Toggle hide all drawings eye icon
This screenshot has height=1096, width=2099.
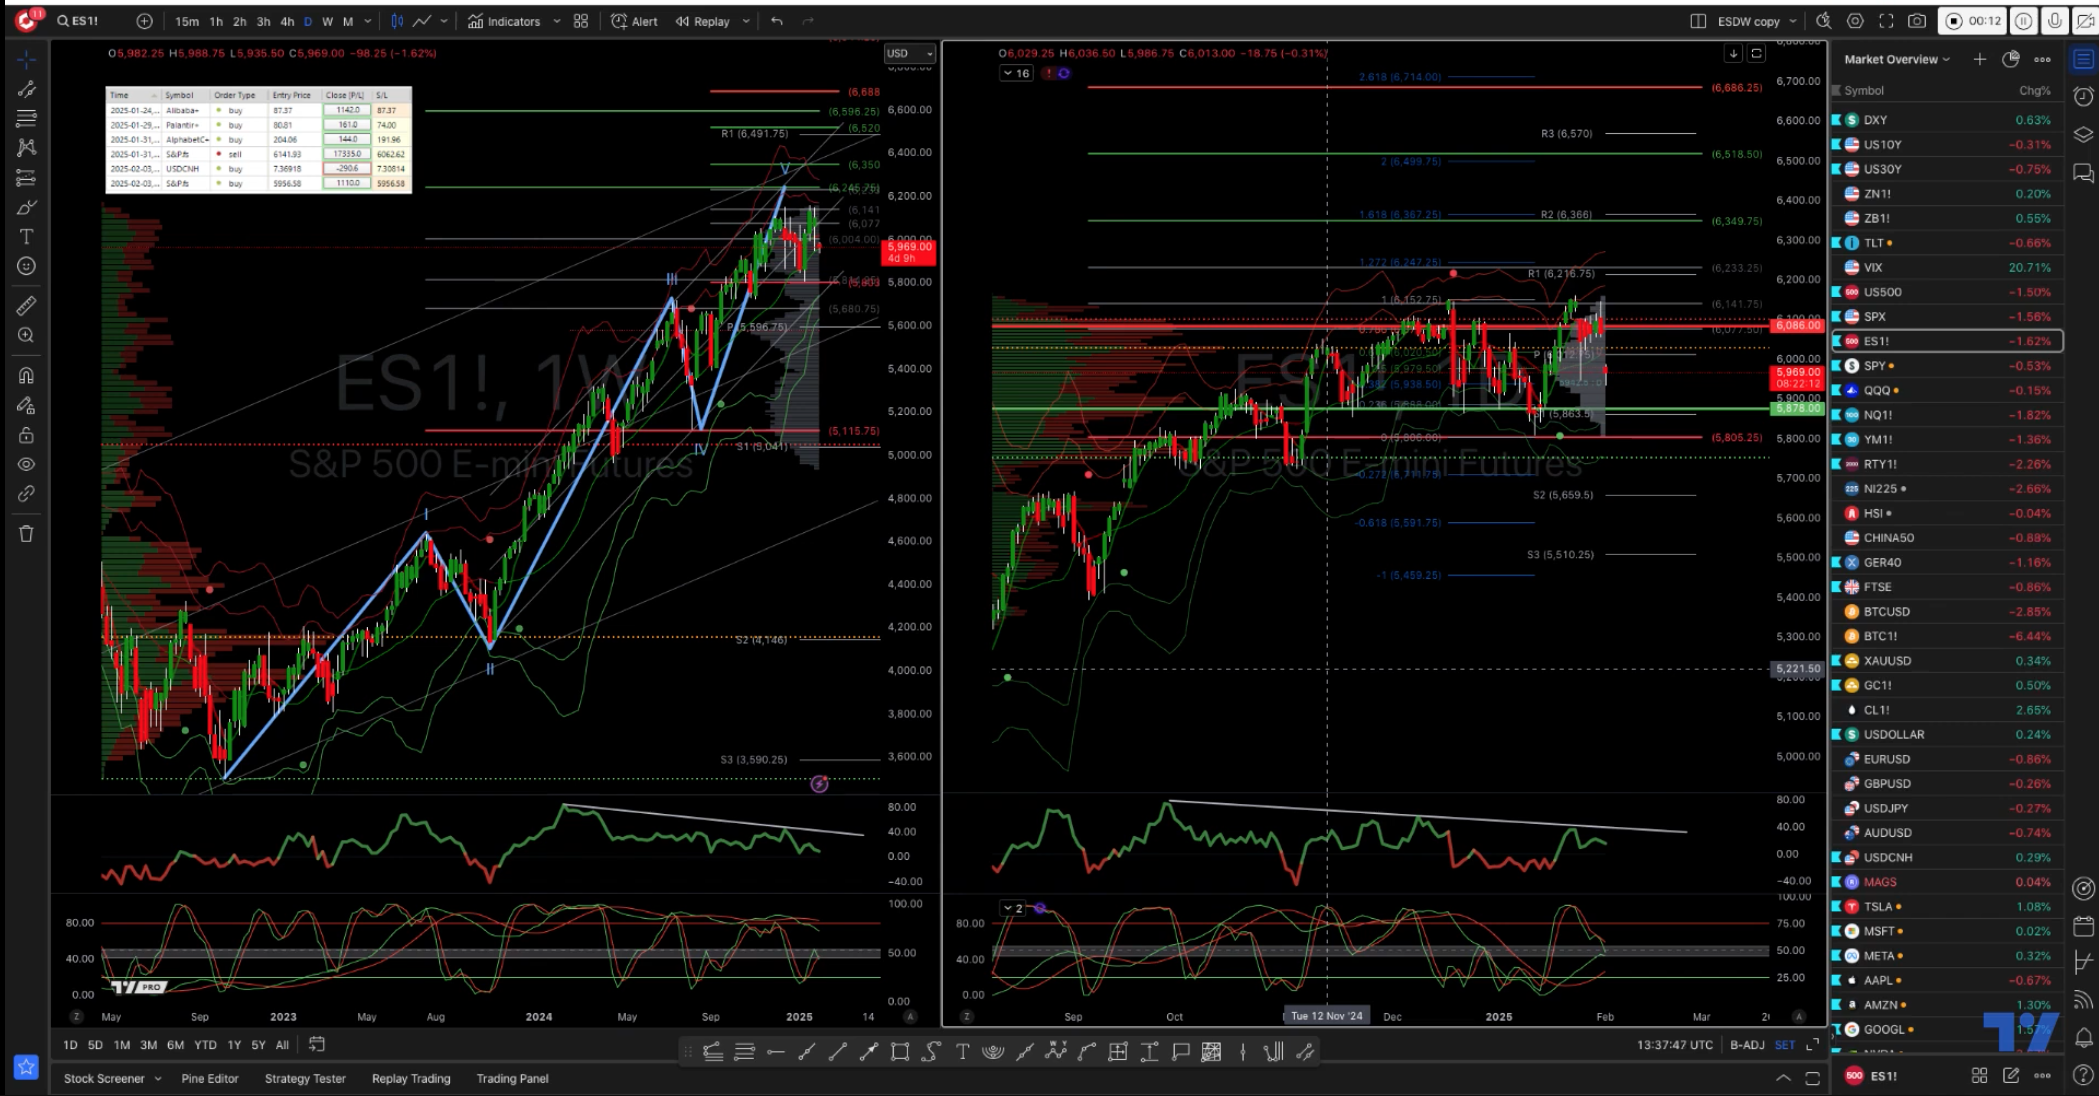pos(27,464)
